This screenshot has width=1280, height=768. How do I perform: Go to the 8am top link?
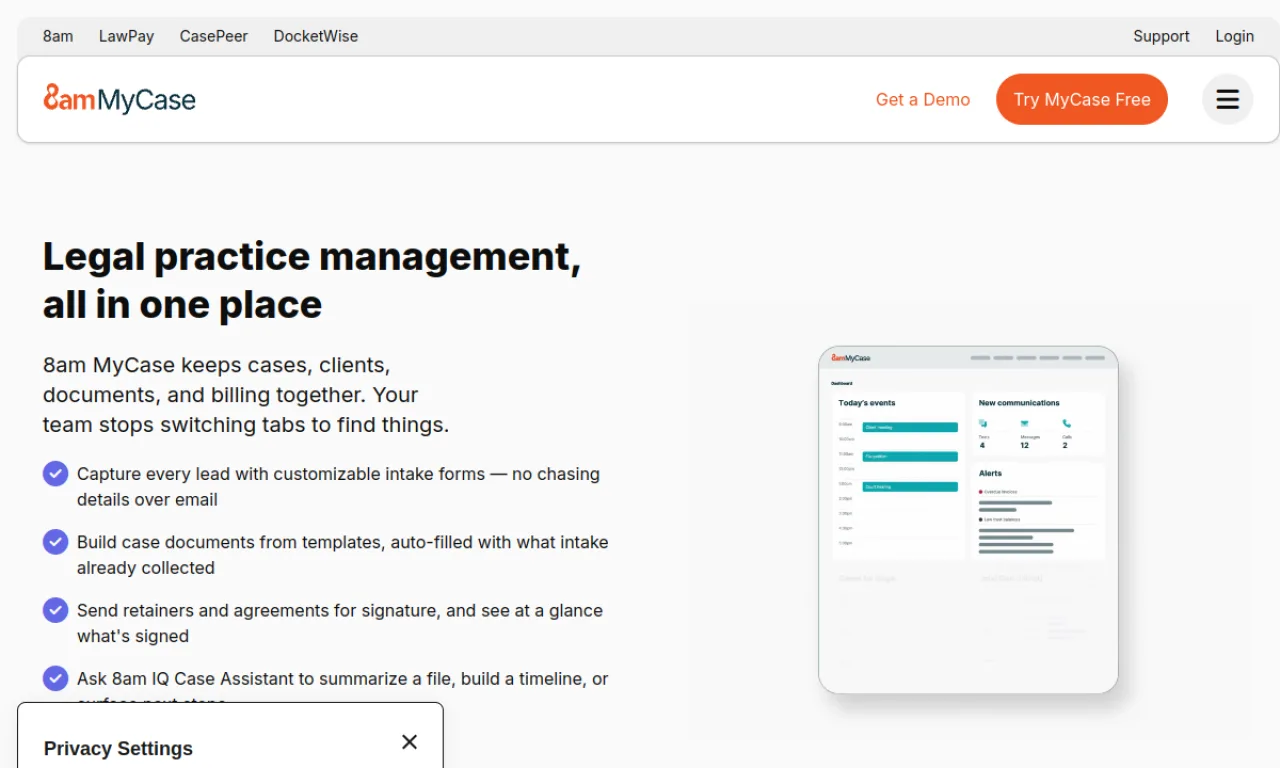pos(58,36)
